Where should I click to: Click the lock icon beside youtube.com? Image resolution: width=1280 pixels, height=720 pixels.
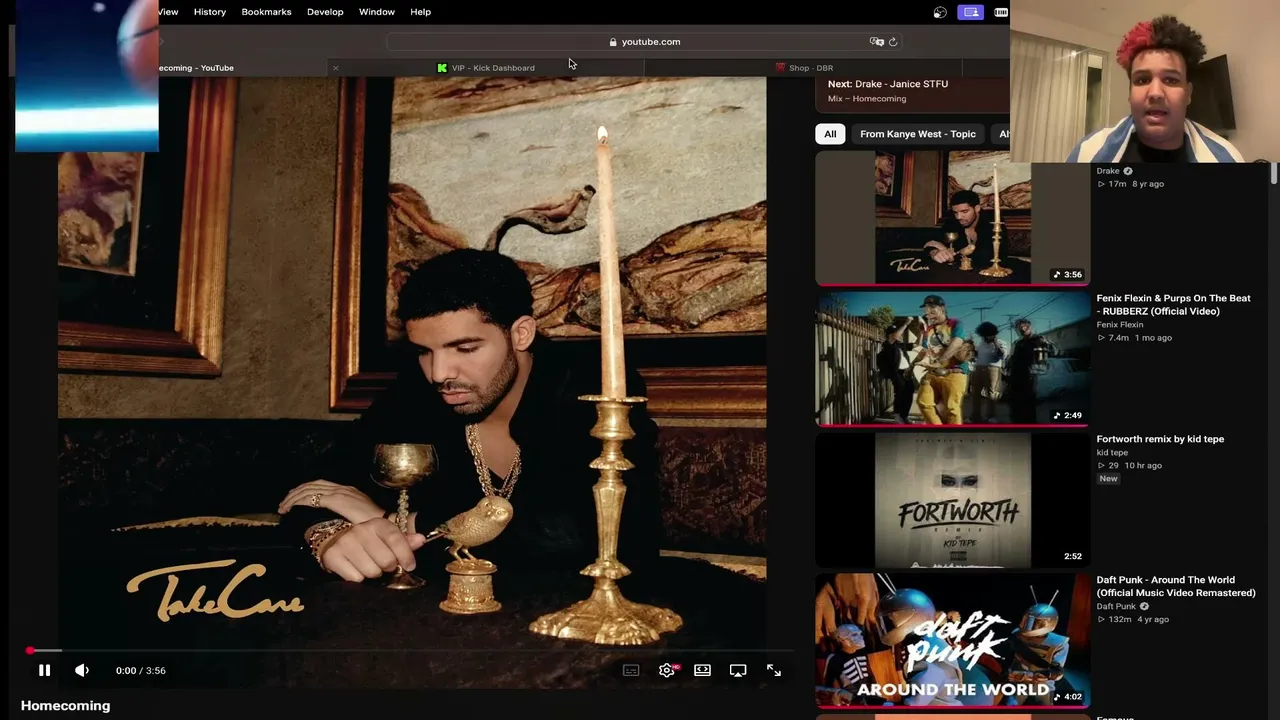(613, 42)
